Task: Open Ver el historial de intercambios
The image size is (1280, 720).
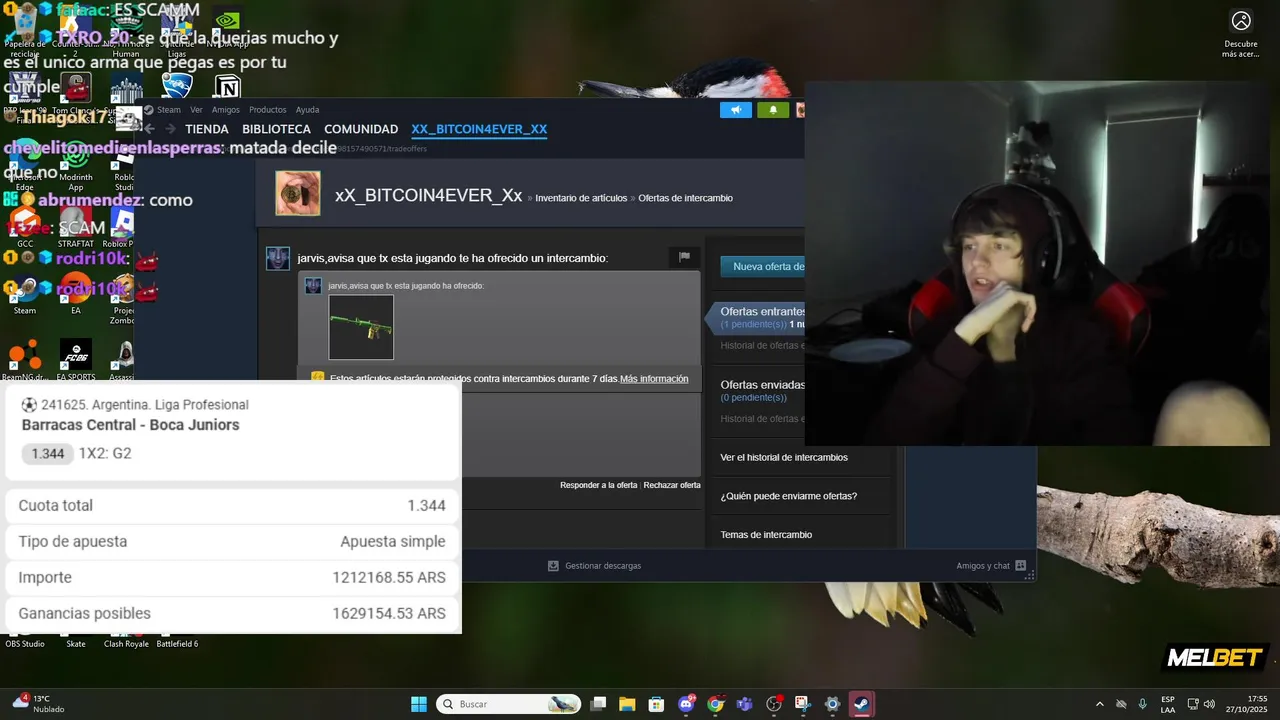Action: click(784, 457)
